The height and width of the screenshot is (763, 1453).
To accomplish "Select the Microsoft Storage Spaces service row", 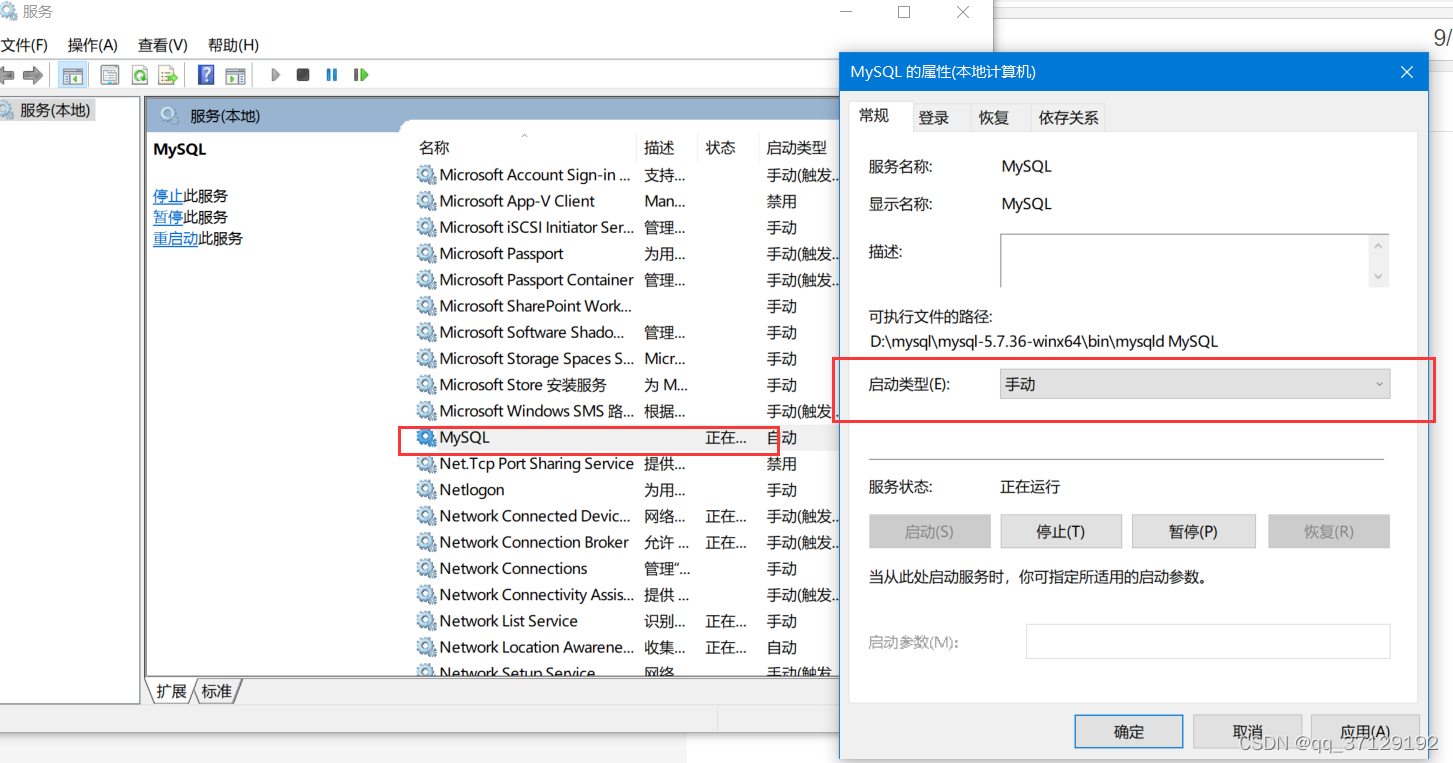I will pos(626,359).
